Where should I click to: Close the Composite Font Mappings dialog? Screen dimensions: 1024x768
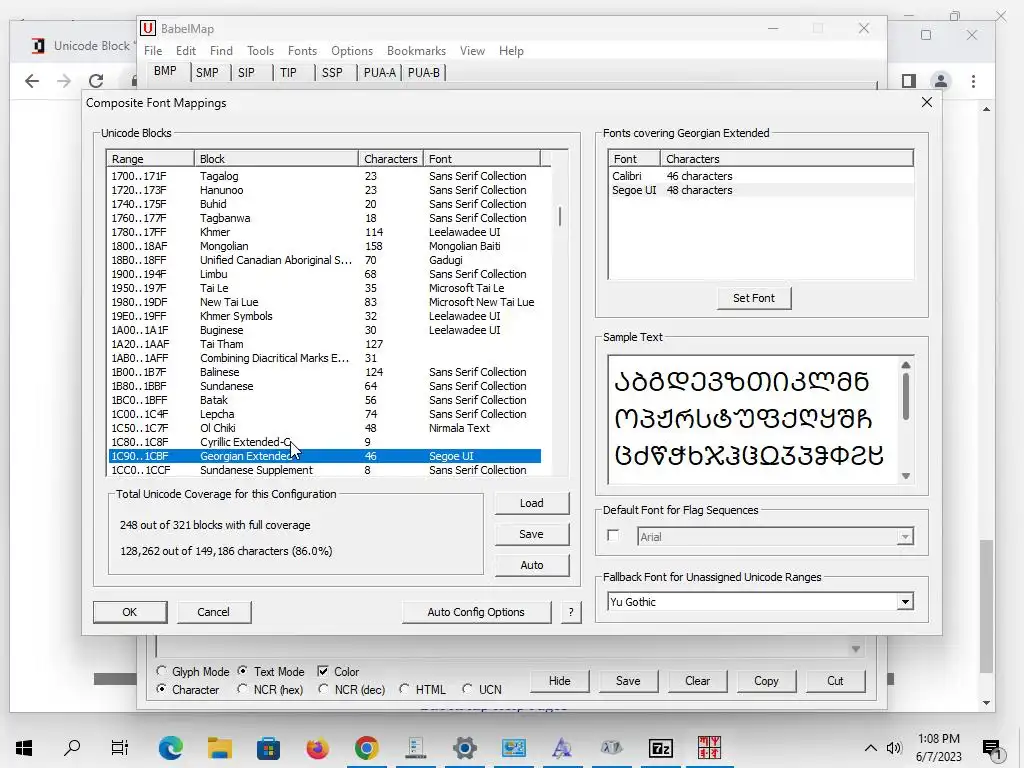[927, 102]
